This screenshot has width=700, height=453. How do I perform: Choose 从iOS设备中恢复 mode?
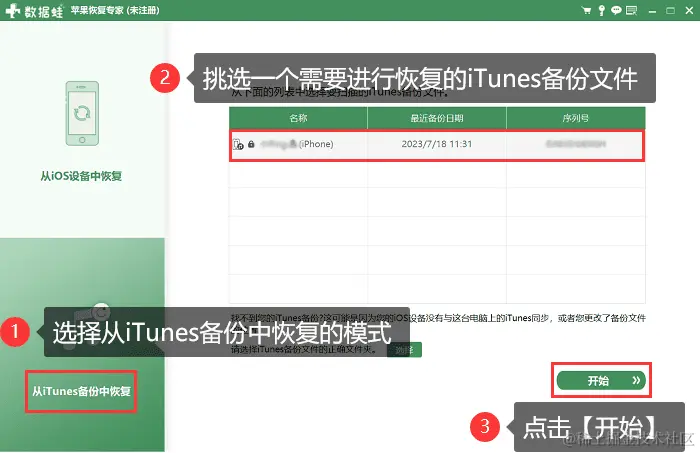(x=81, y=176)
